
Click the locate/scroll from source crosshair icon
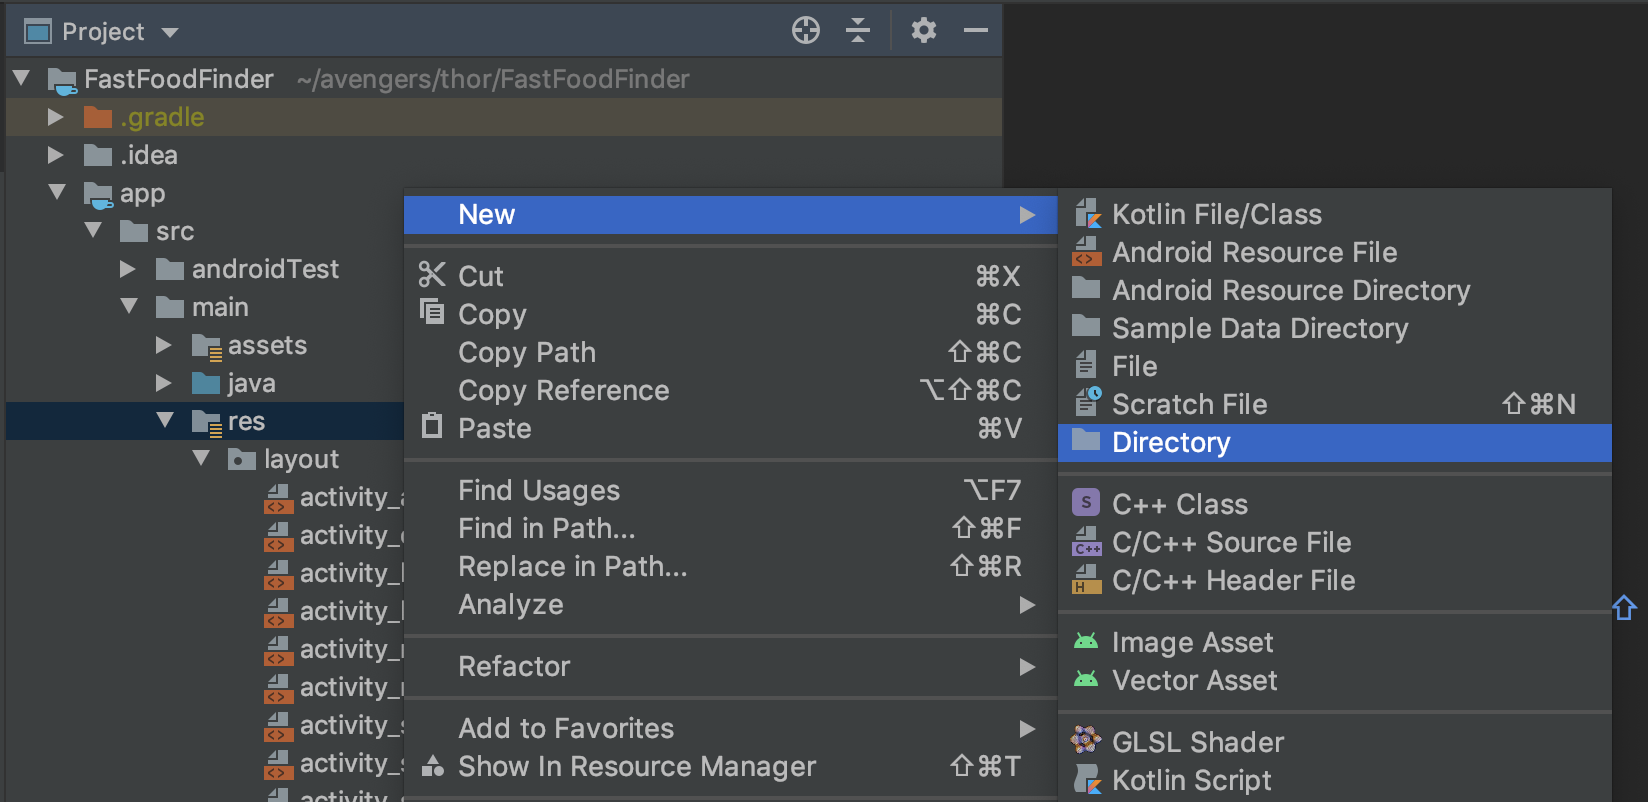pos(806,31)
